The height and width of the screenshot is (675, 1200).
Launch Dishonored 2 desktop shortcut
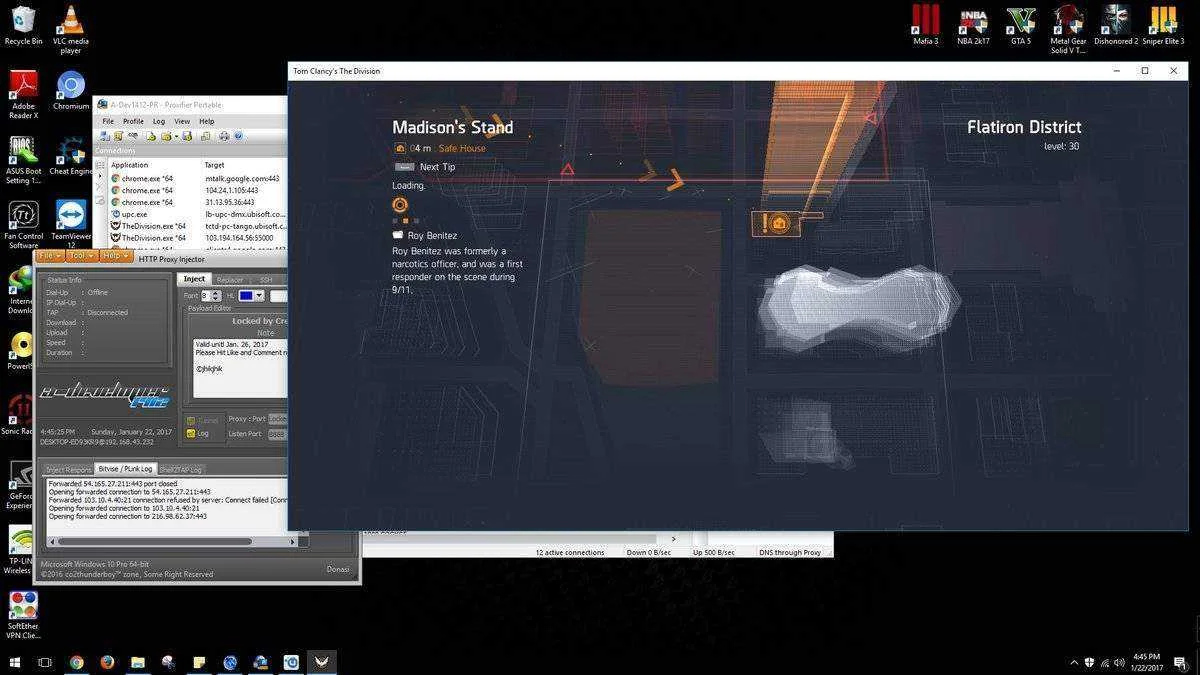tap(1115, 25)
